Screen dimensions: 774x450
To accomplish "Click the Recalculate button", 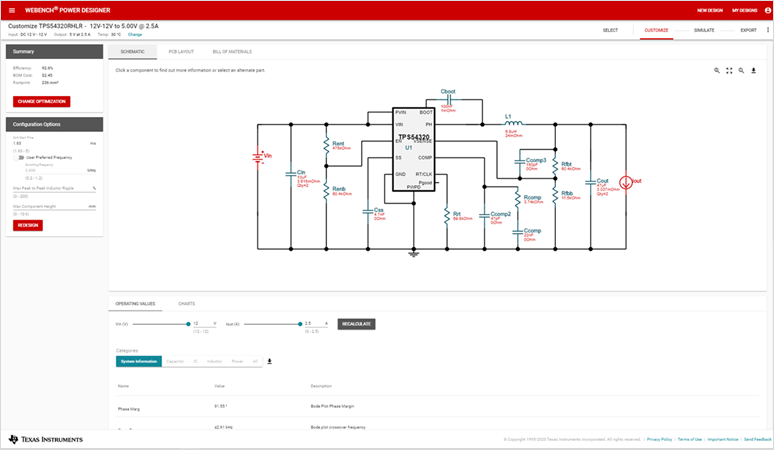I will pyautogui.click(x=356, y=324).
